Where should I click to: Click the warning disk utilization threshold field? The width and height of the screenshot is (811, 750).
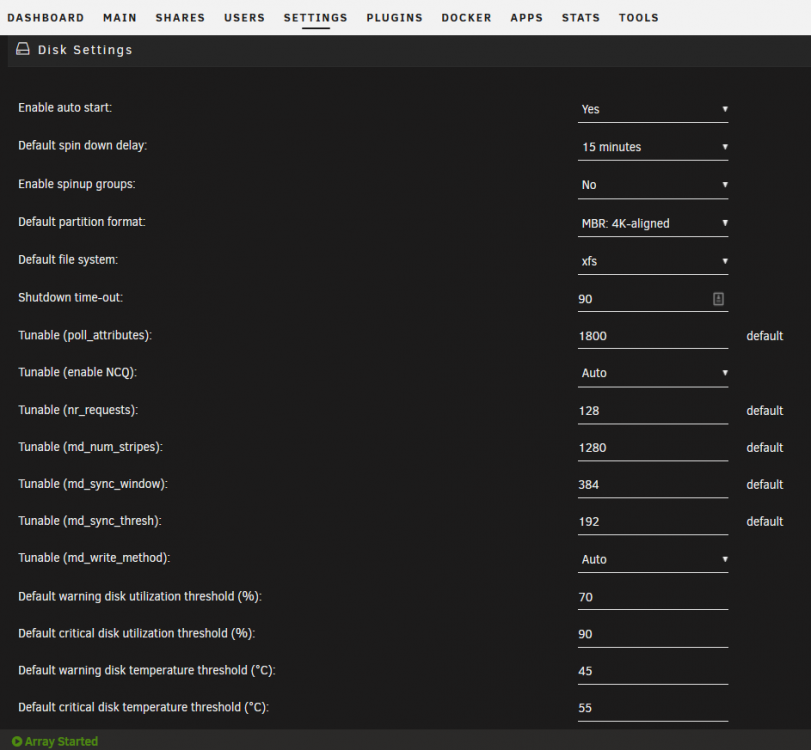click(653, 597)
